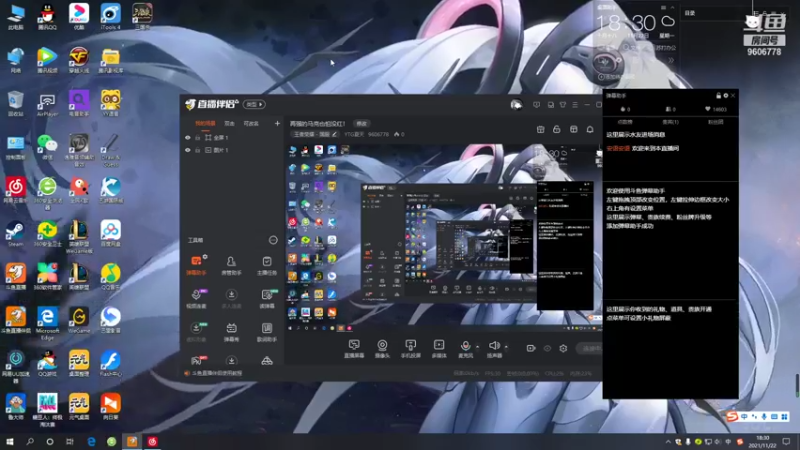Open the iTools 4 desktop icon
Screen dimensions: 800x450
[x=110, y=16]
